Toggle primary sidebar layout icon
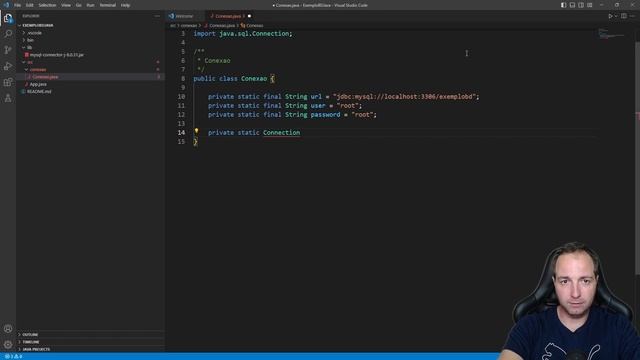This screenshot has width=640, height=360. [563, 5]
